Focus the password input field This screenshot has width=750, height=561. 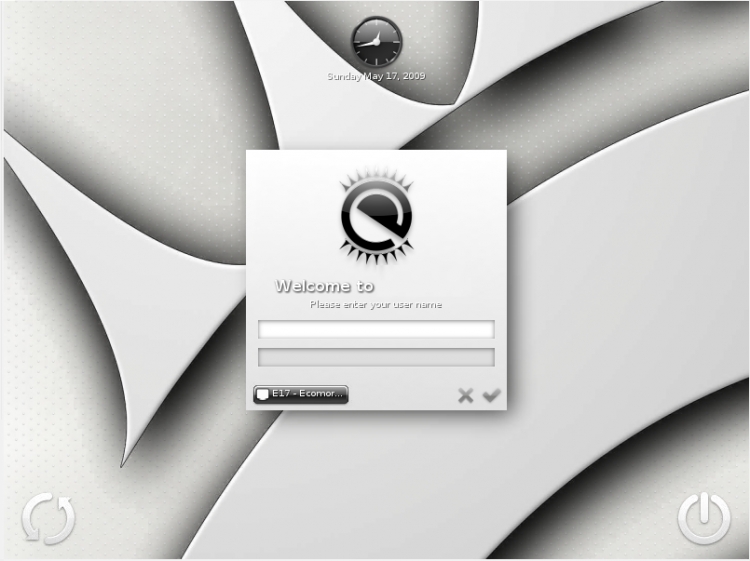pos(376,357)
